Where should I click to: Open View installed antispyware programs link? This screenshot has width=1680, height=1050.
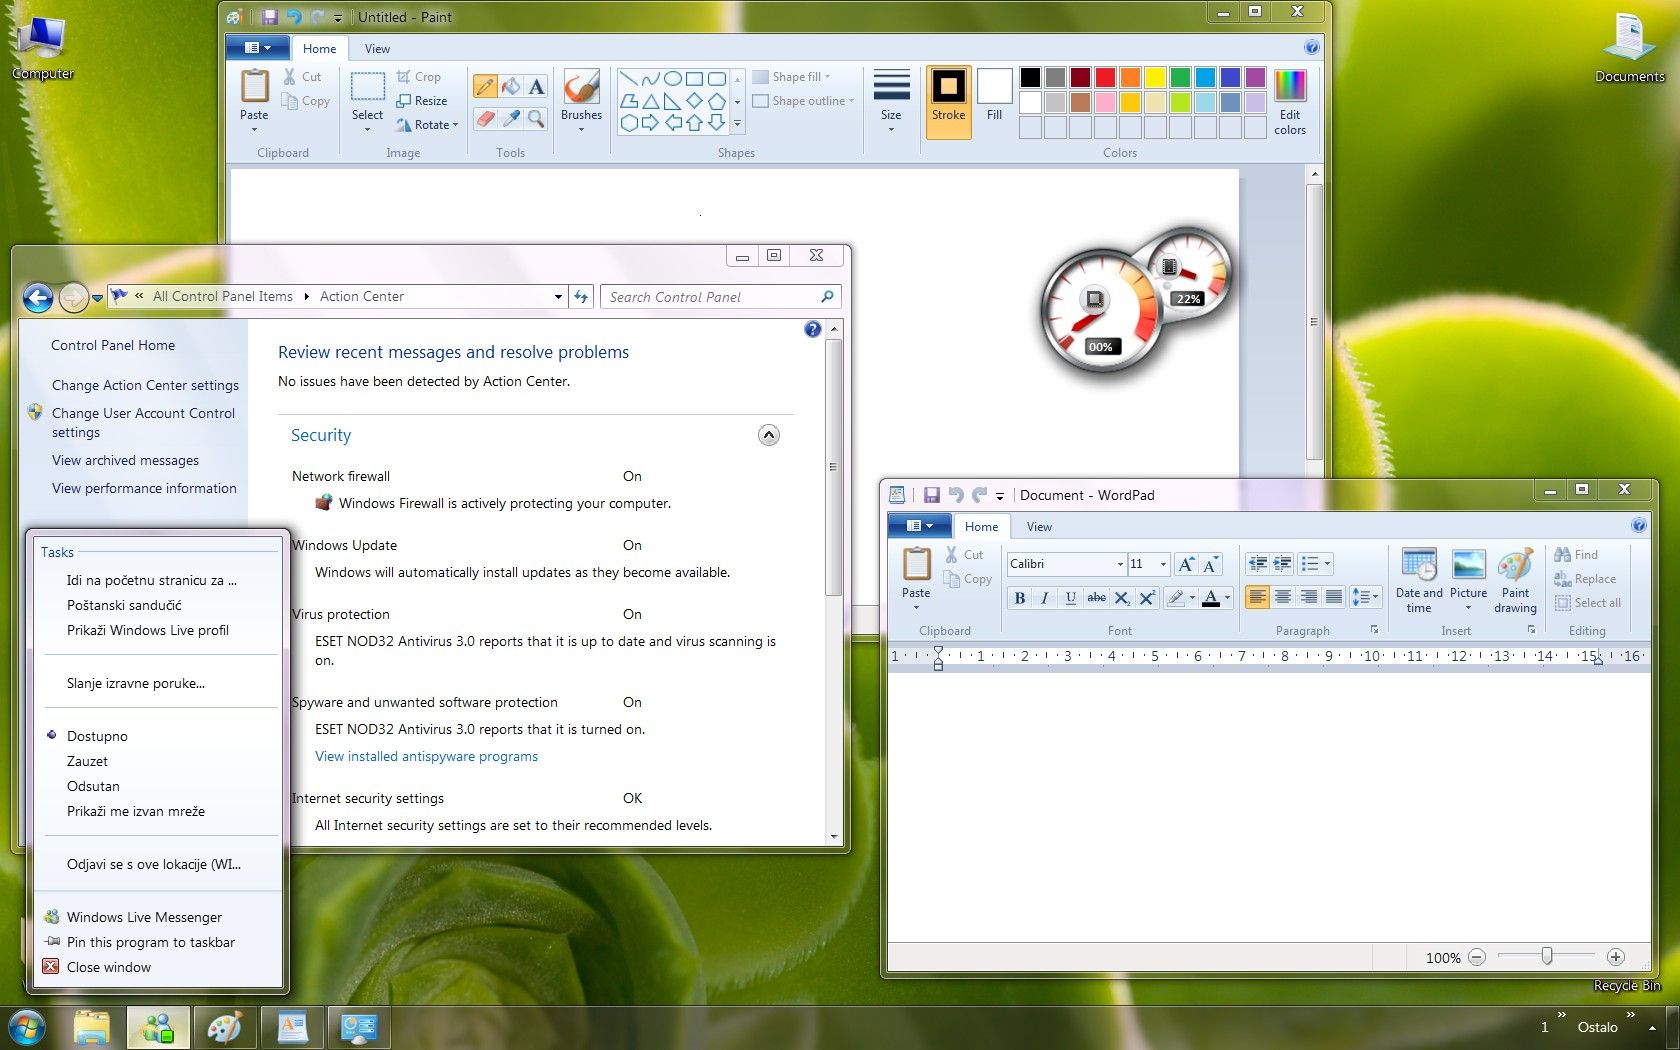point(426,756)
